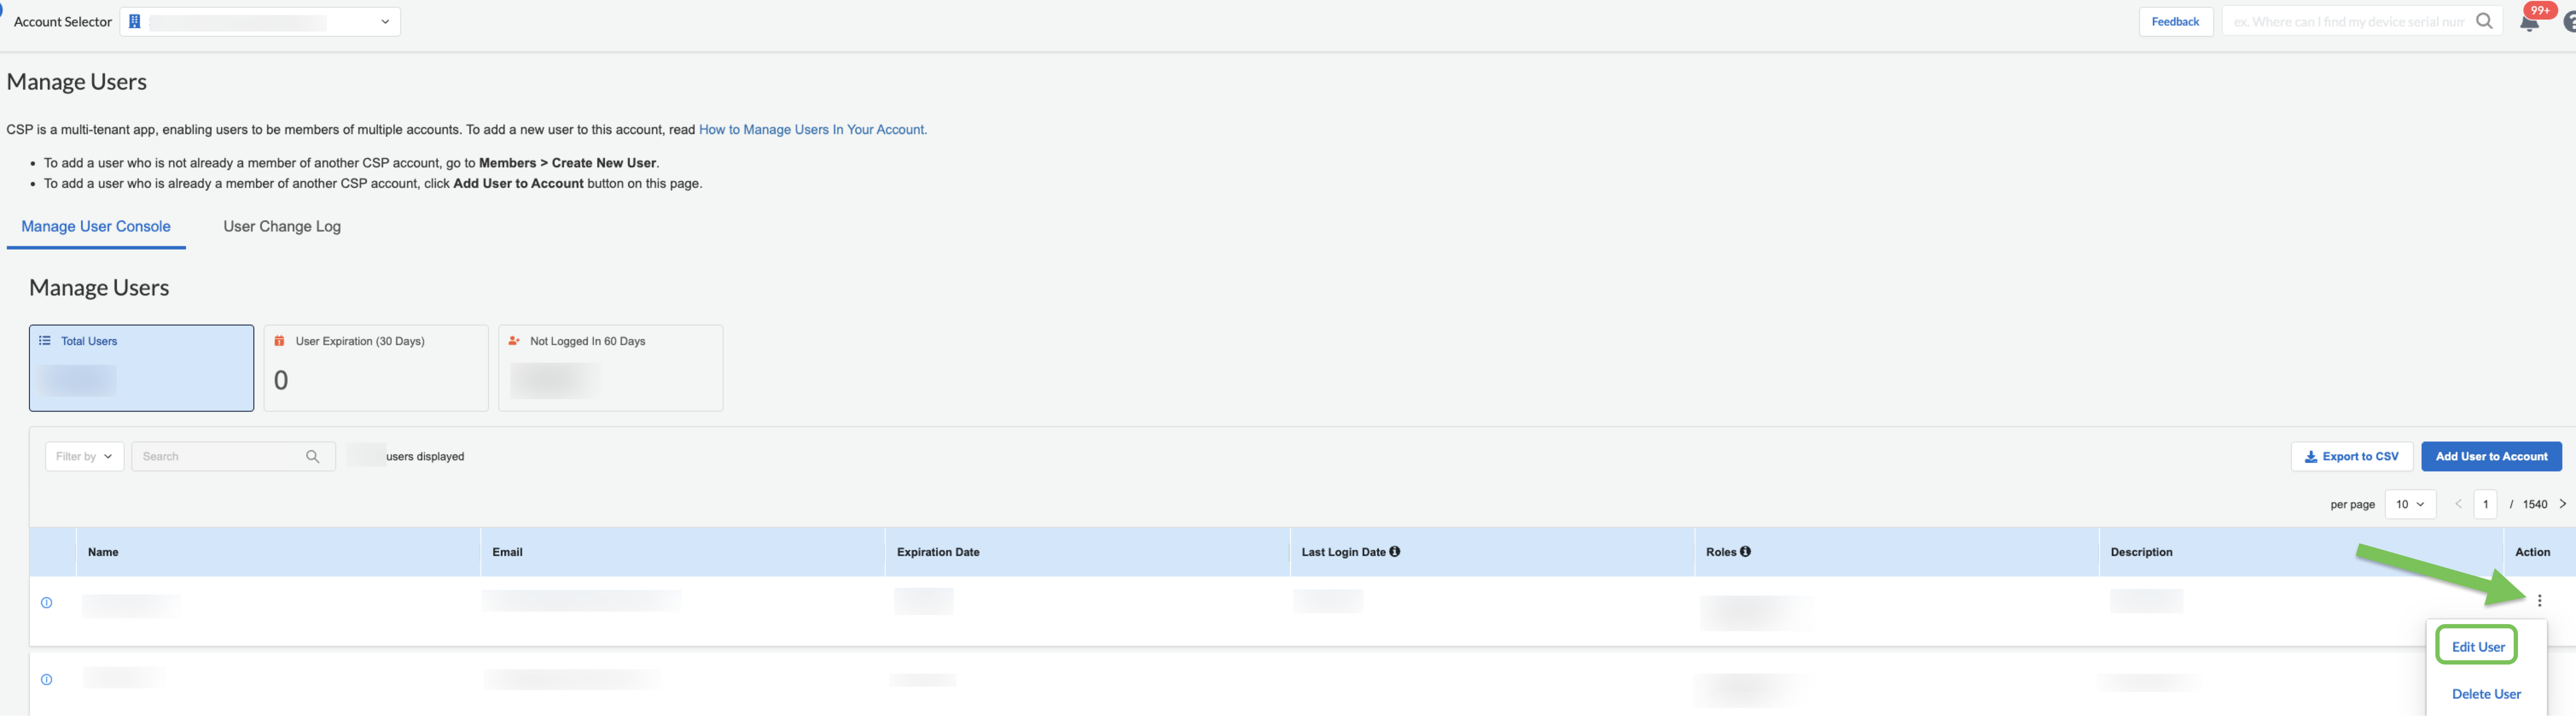
Task: Select the Manage User Console tab
Action: point(96,227)
